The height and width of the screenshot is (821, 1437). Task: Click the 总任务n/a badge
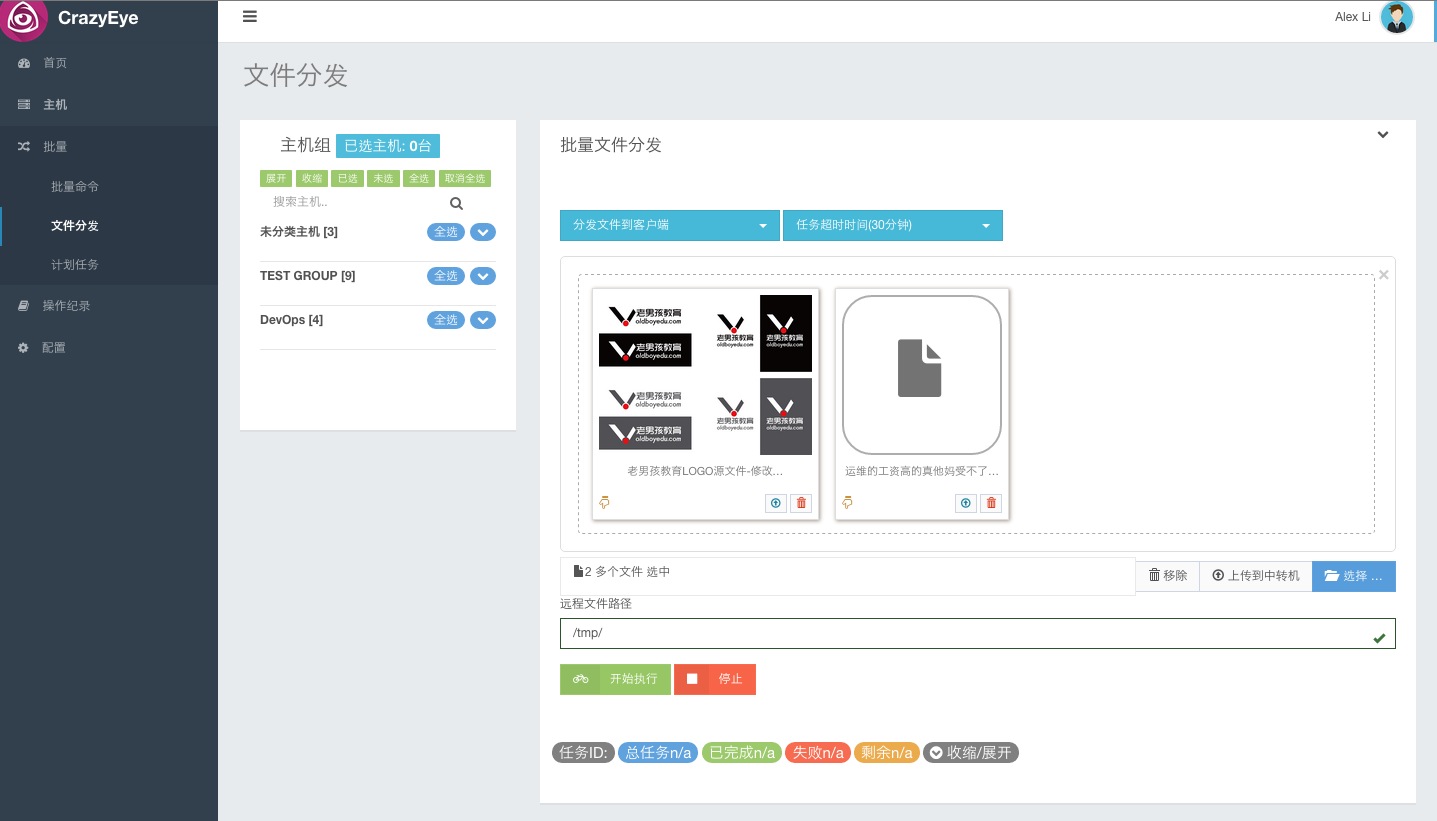pyautogui.click(x=658, y=753)
